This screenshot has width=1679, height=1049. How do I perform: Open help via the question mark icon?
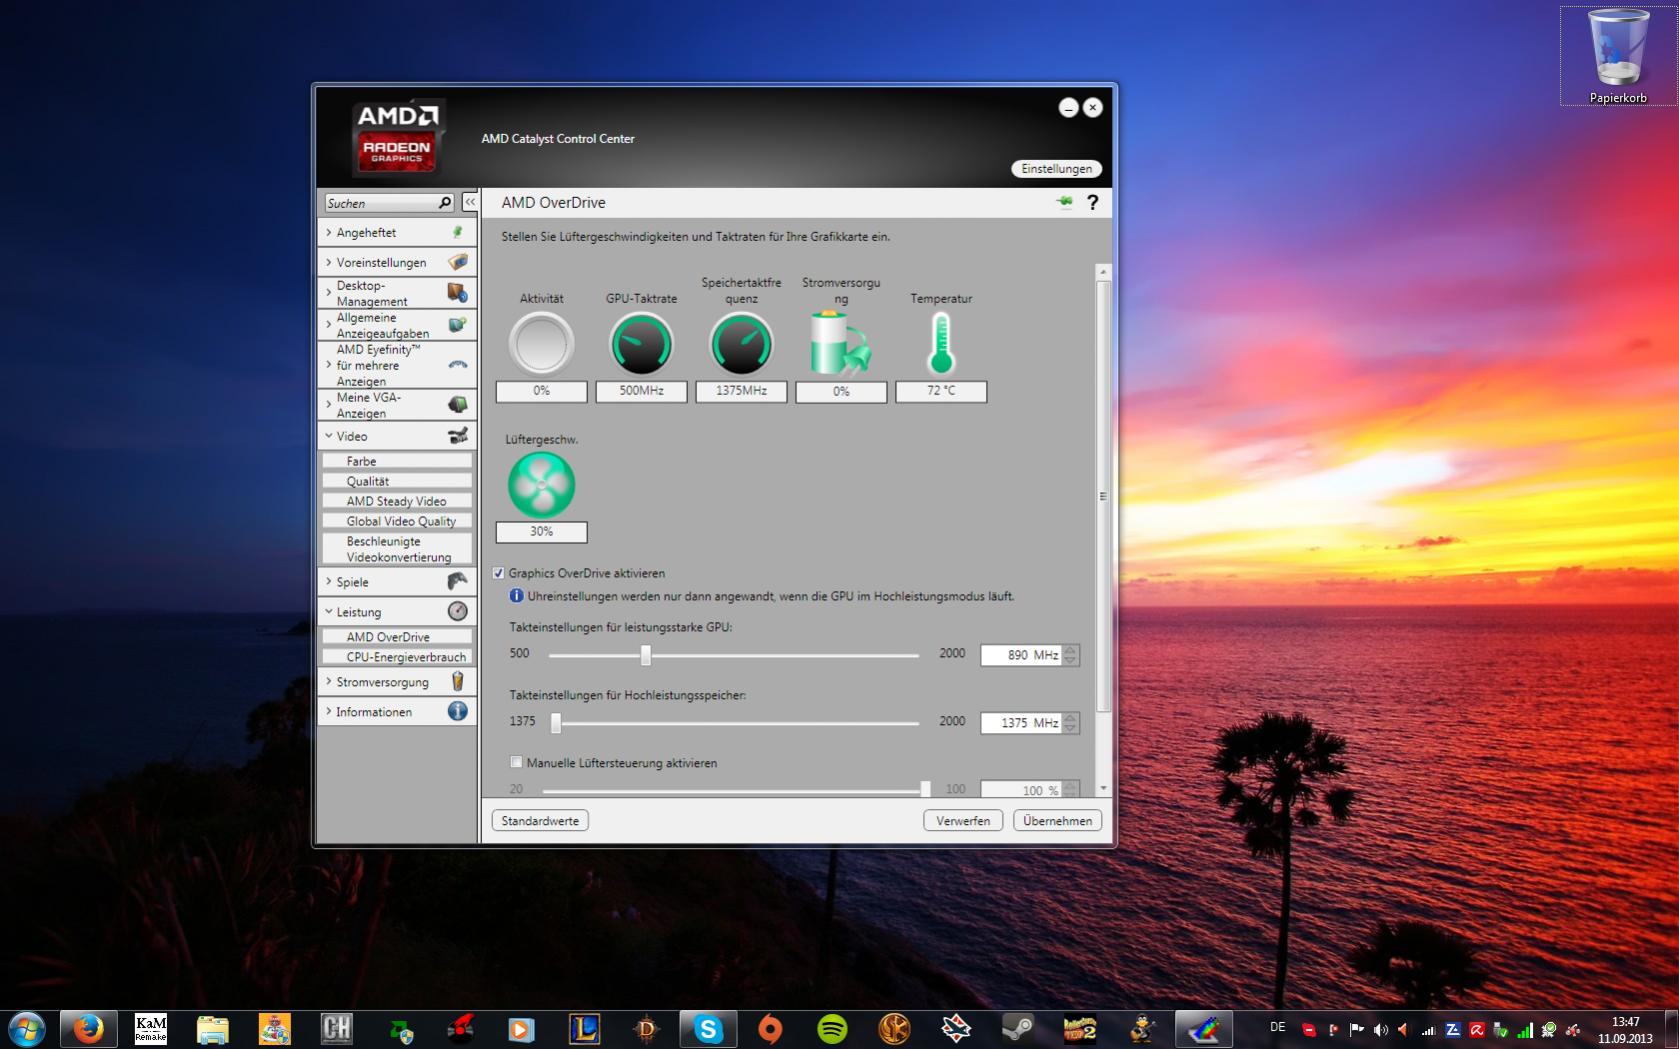(x=1093, y=202)
